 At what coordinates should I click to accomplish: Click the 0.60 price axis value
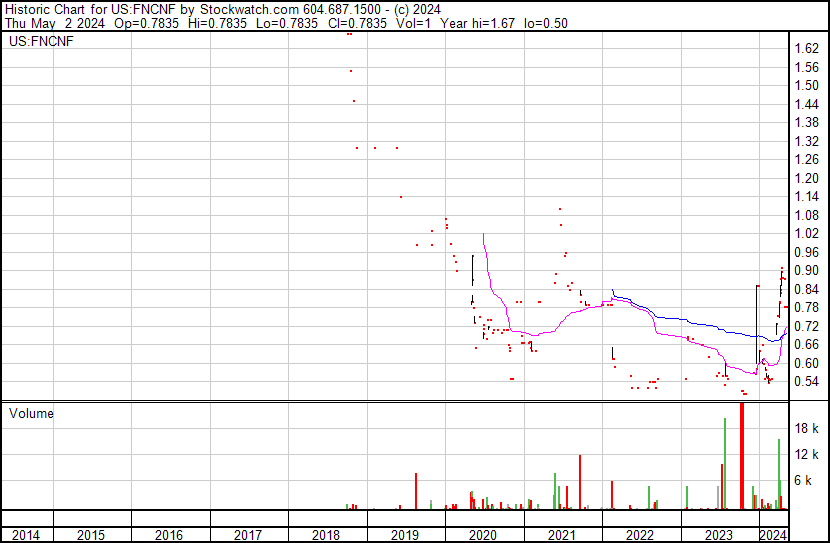(x=807, y=364)
